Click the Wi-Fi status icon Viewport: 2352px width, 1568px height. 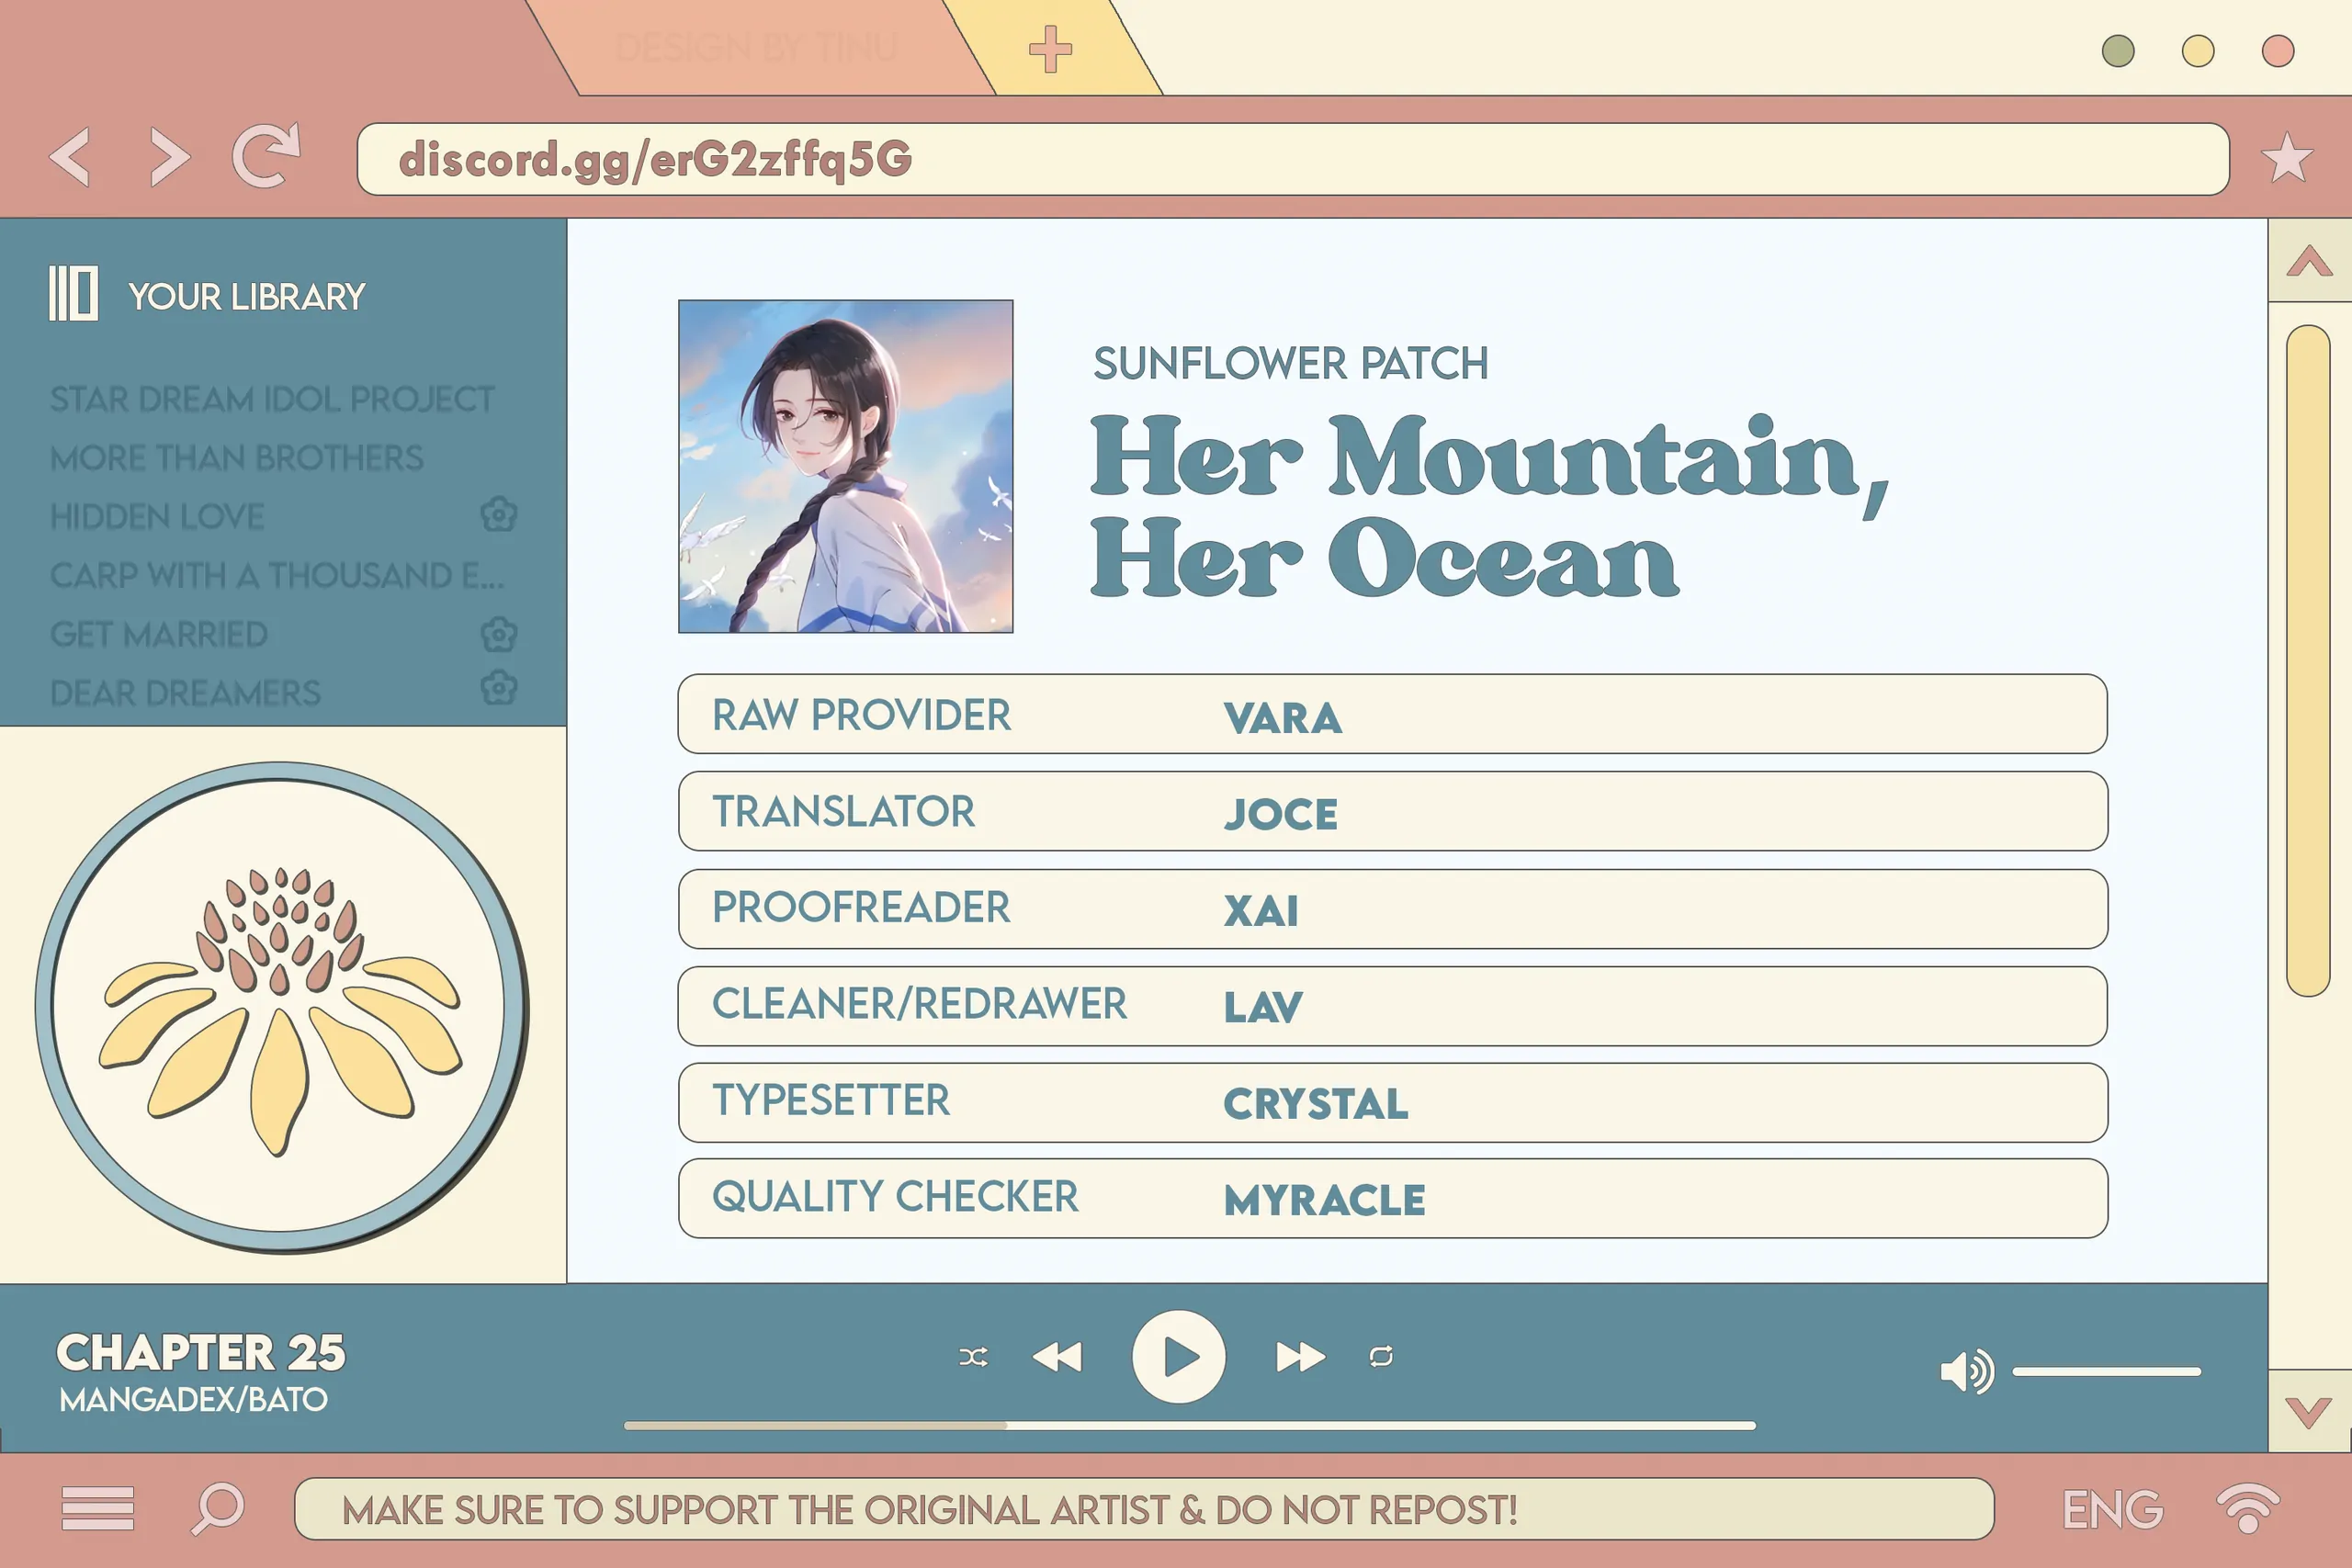(2247, 1507)
